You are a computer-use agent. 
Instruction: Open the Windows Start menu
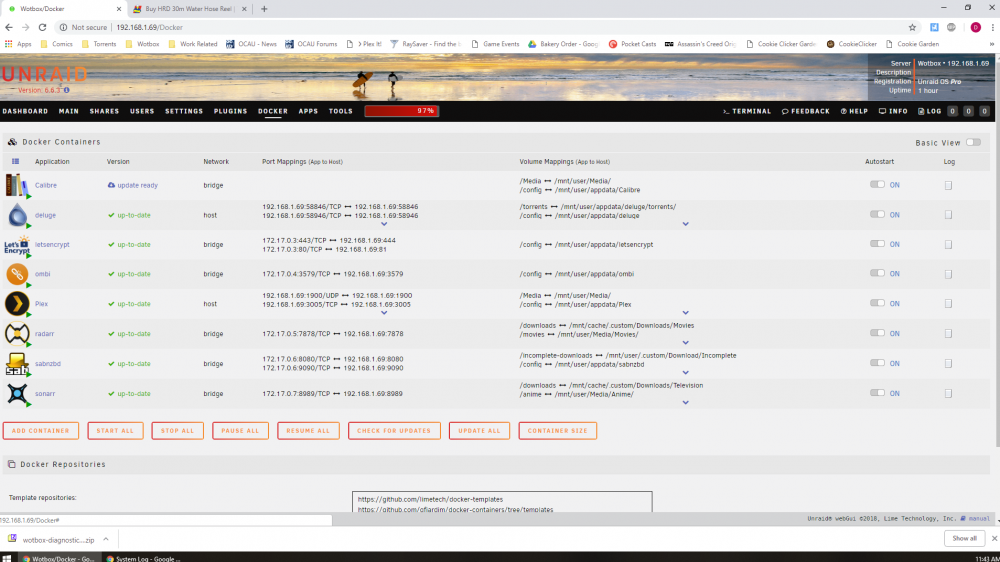(x=7, y=558)
